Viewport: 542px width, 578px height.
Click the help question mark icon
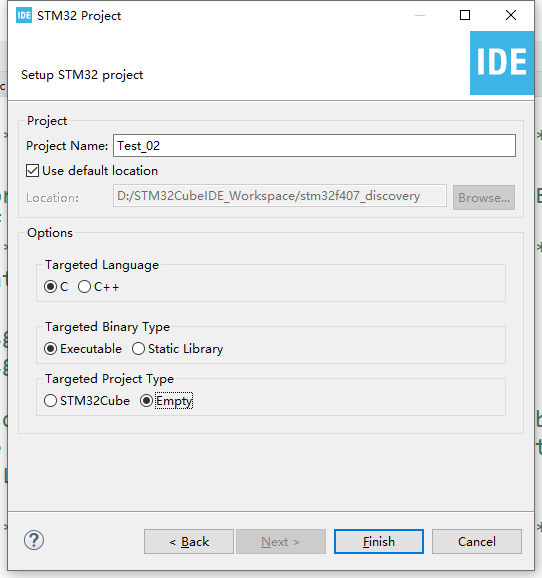click(x=34, y=540)
